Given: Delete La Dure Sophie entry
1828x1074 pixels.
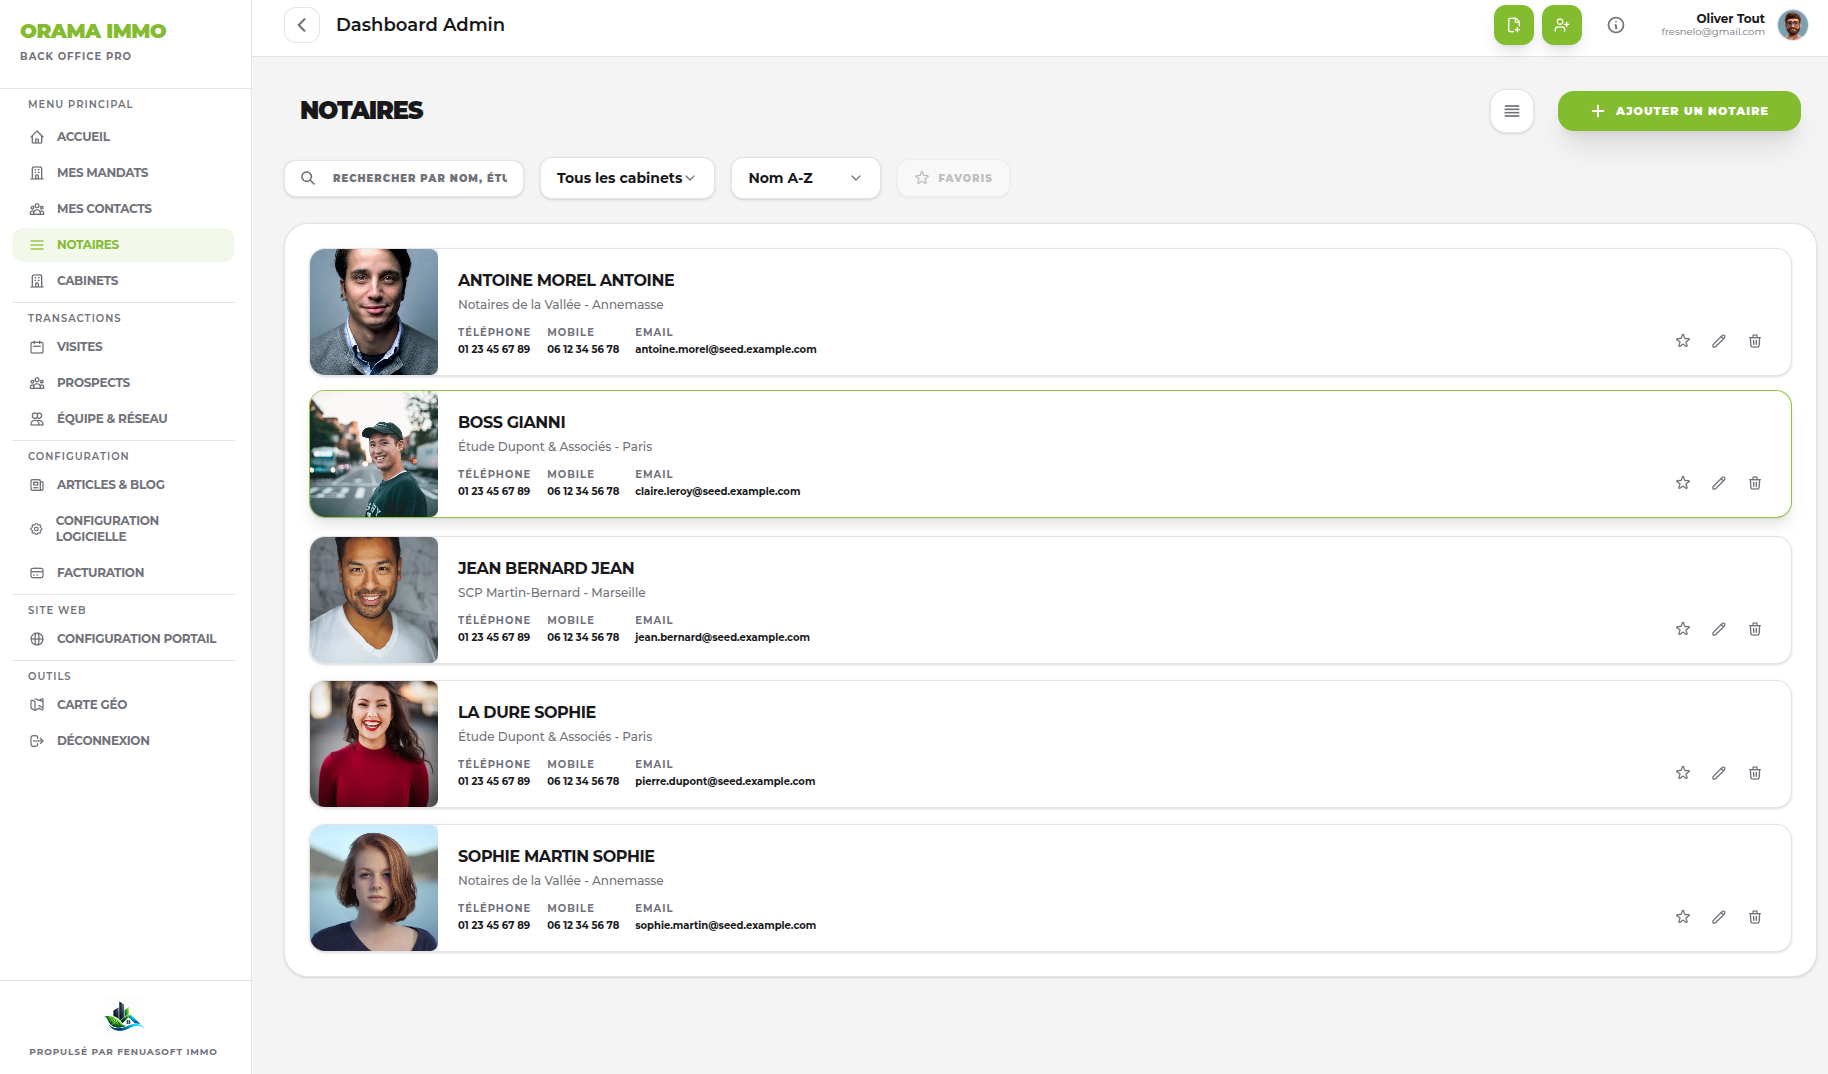Looking at the screenshot, I should point(1755,773).
